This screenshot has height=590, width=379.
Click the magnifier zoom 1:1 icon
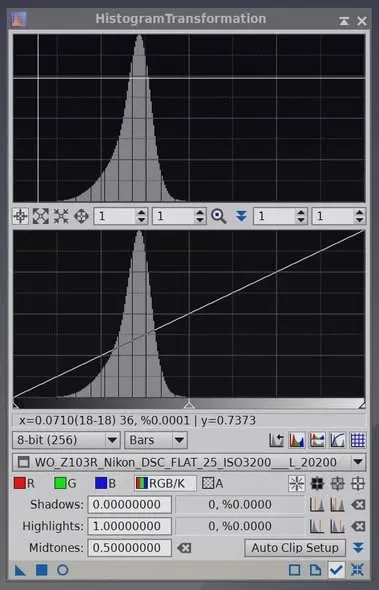tap(219, 216)
